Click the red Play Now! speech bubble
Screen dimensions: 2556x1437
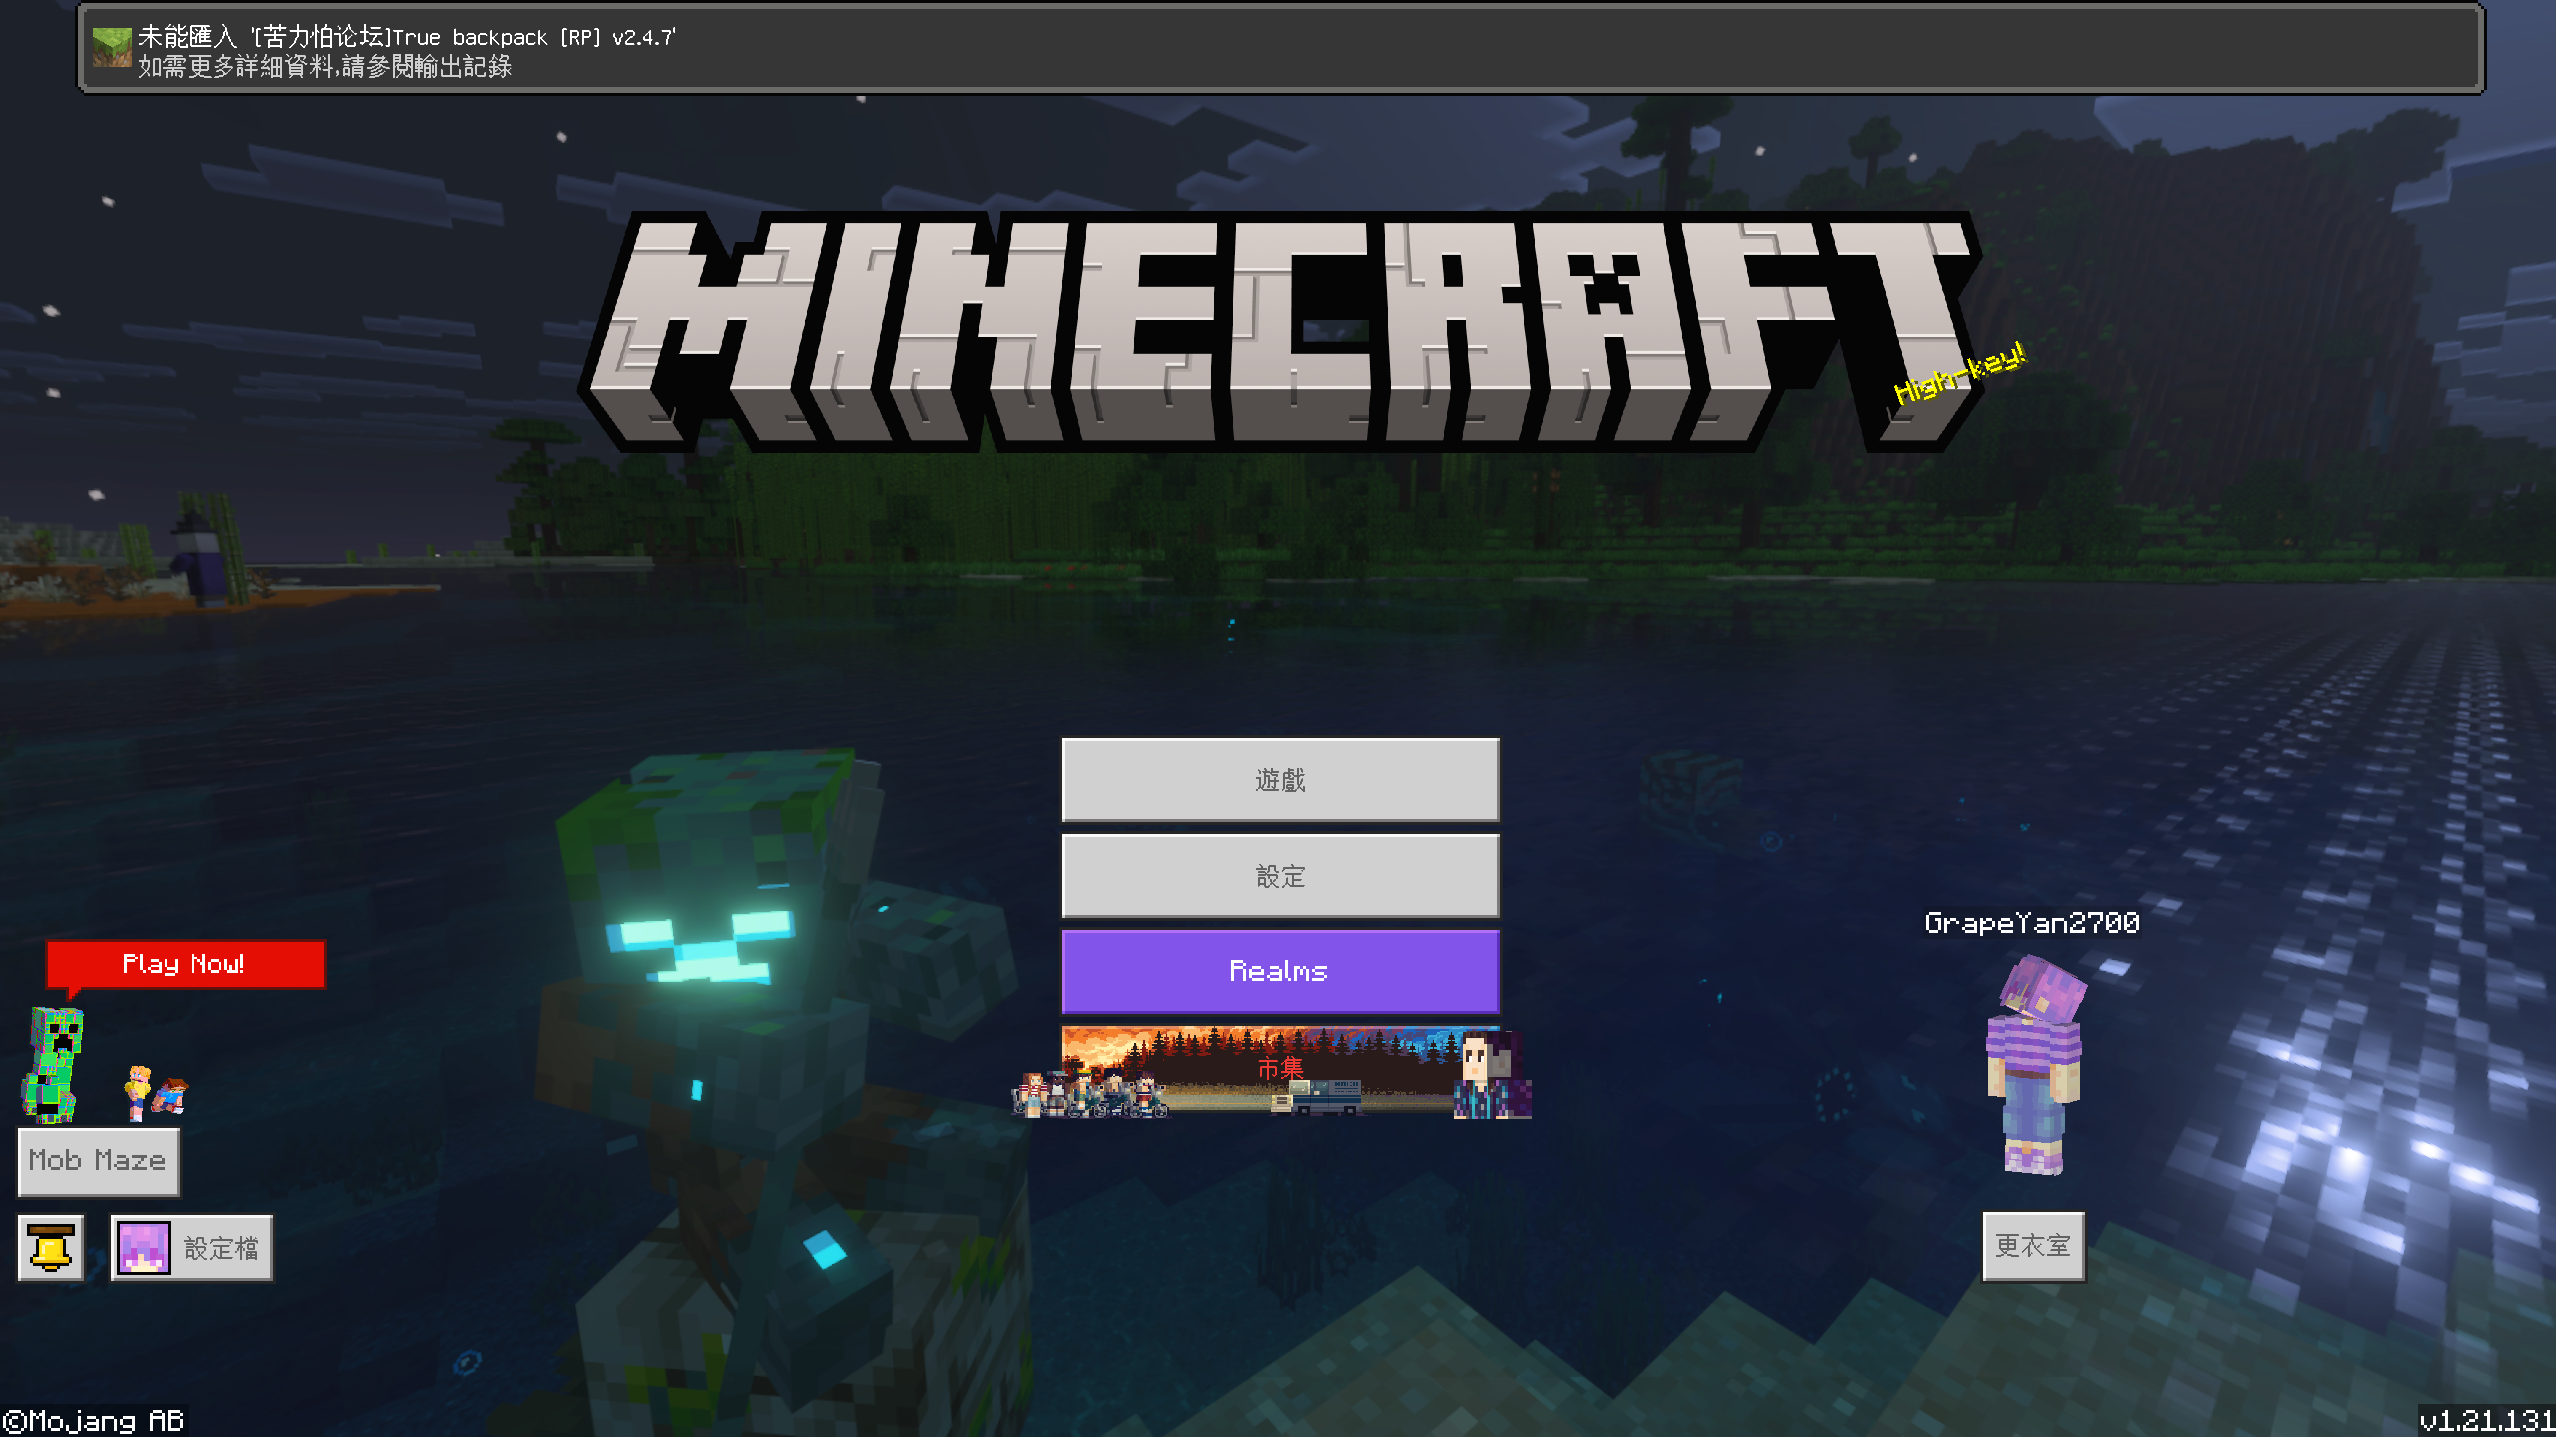(185, 964)
